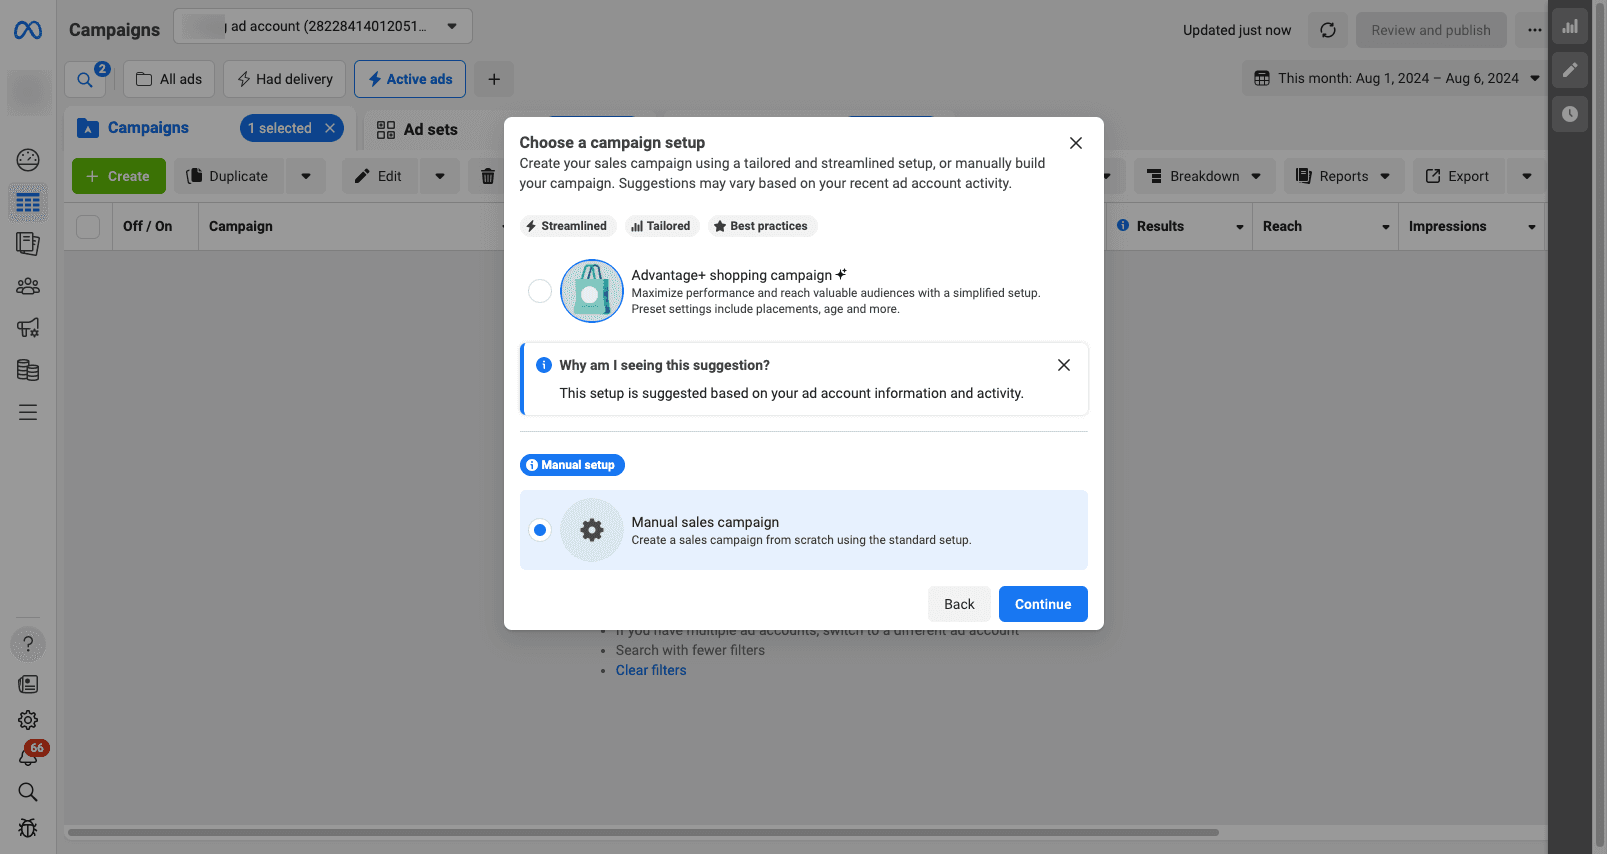Click the horizontal scrollbar at the bottom
The height and width of the screenshot is (854, 1607).
click(x=642, y=832)
